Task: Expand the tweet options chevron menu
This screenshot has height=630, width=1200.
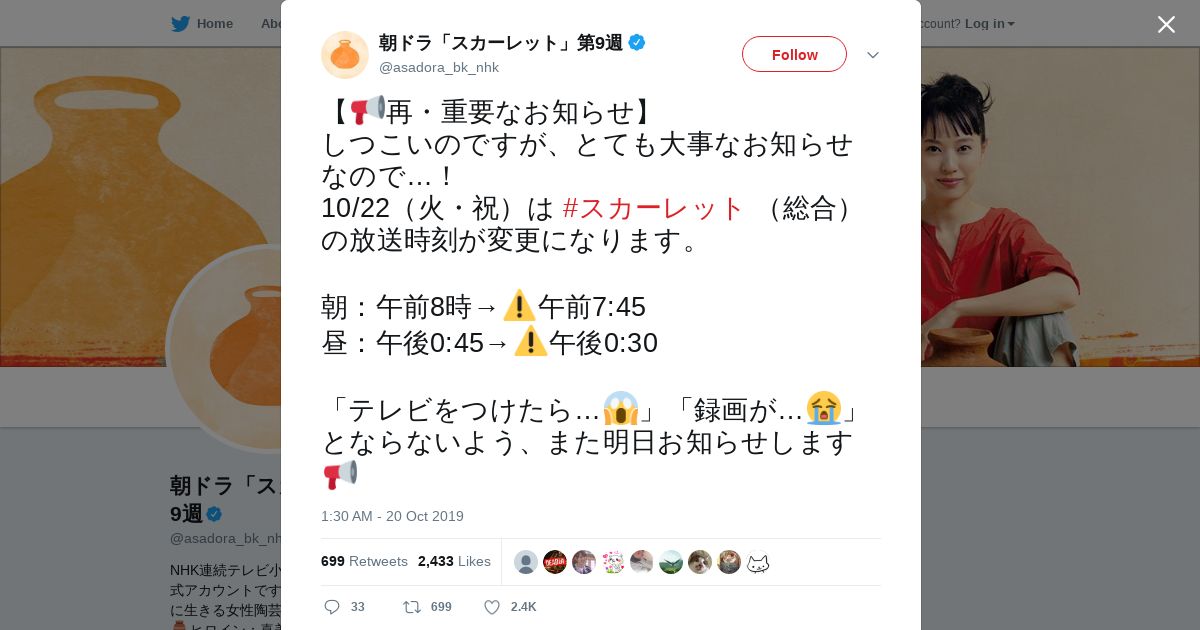Action: pyautogui.click(x=873, y=55)
